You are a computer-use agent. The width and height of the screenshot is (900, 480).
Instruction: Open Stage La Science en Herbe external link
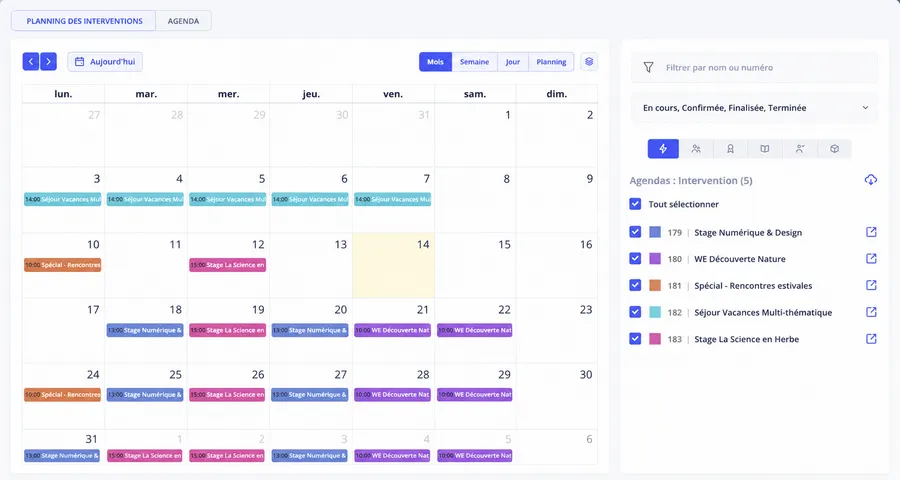pyautogui.click(x=871, y=339)
